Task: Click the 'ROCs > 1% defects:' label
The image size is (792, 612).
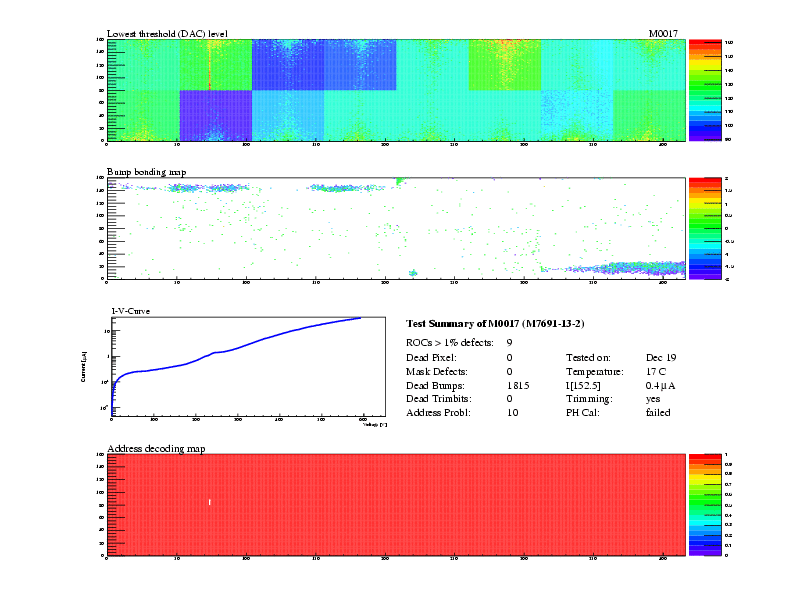Action: coord(450,343)
